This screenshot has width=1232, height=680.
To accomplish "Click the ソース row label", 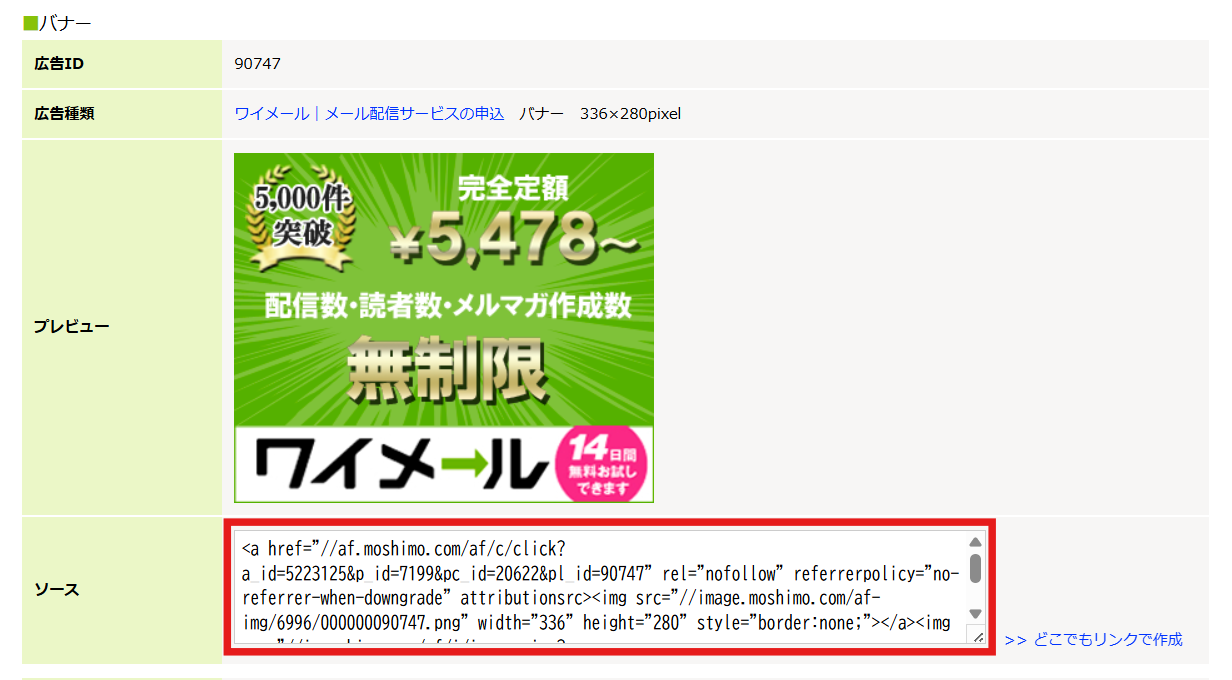I will (x=57, y=589).
